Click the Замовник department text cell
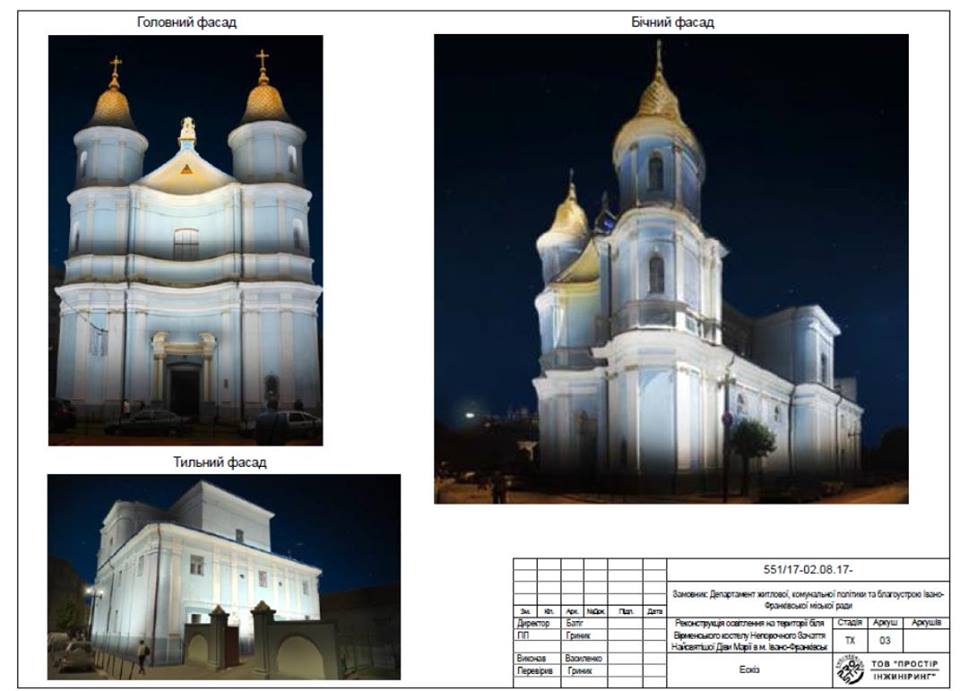Viewport: 960px width, 691px height. tap(808, 599)
